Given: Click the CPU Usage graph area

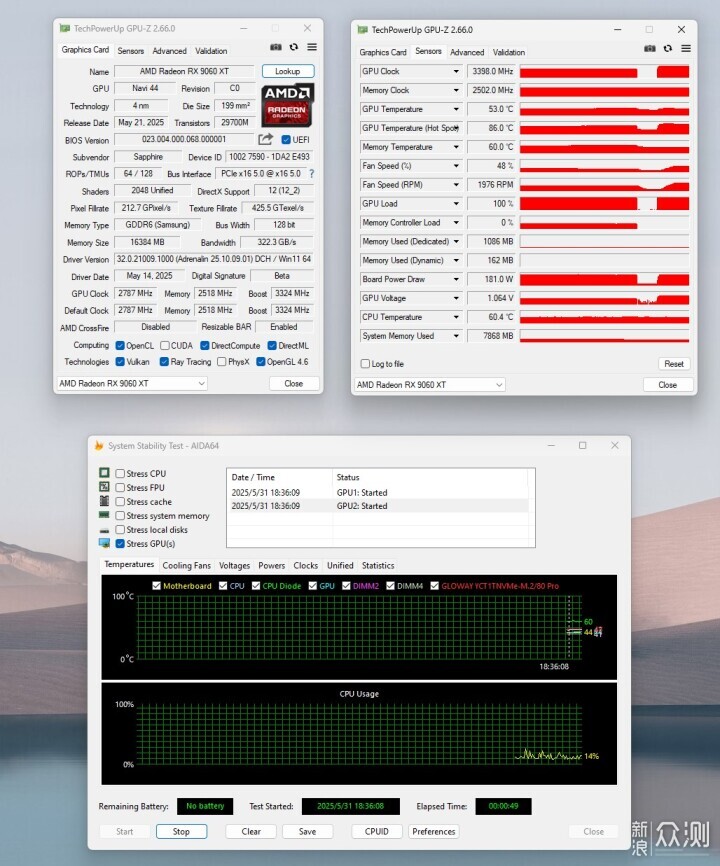Looking at the screenshot, I should [x=359, y=734].
